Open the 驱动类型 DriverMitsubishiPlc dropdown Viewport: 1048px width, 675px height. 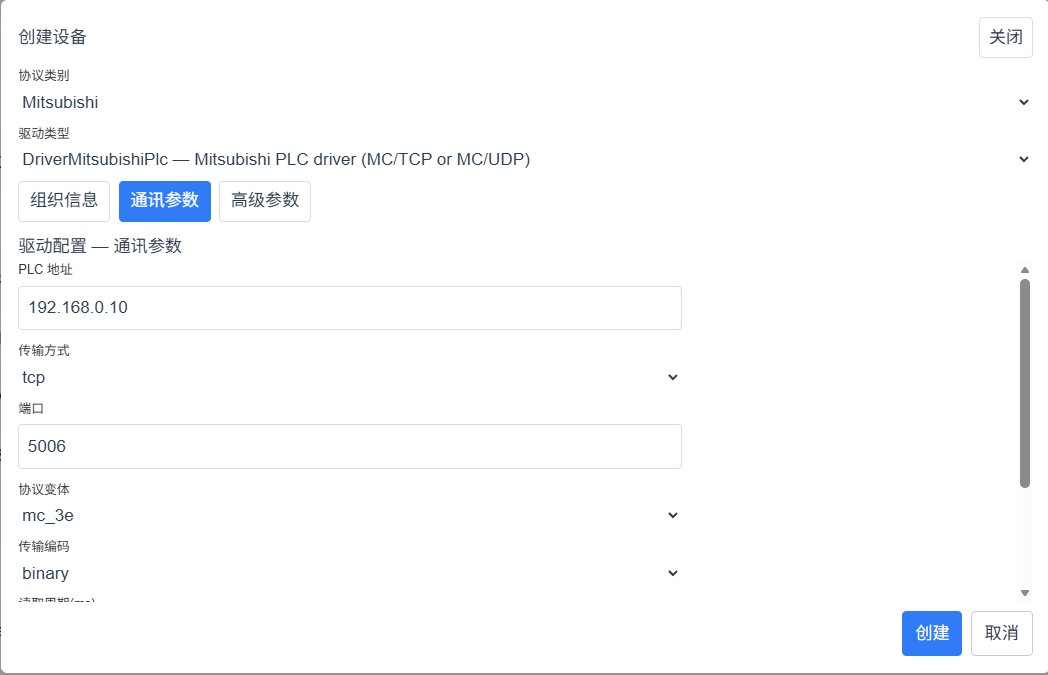[x=525, y=159]
